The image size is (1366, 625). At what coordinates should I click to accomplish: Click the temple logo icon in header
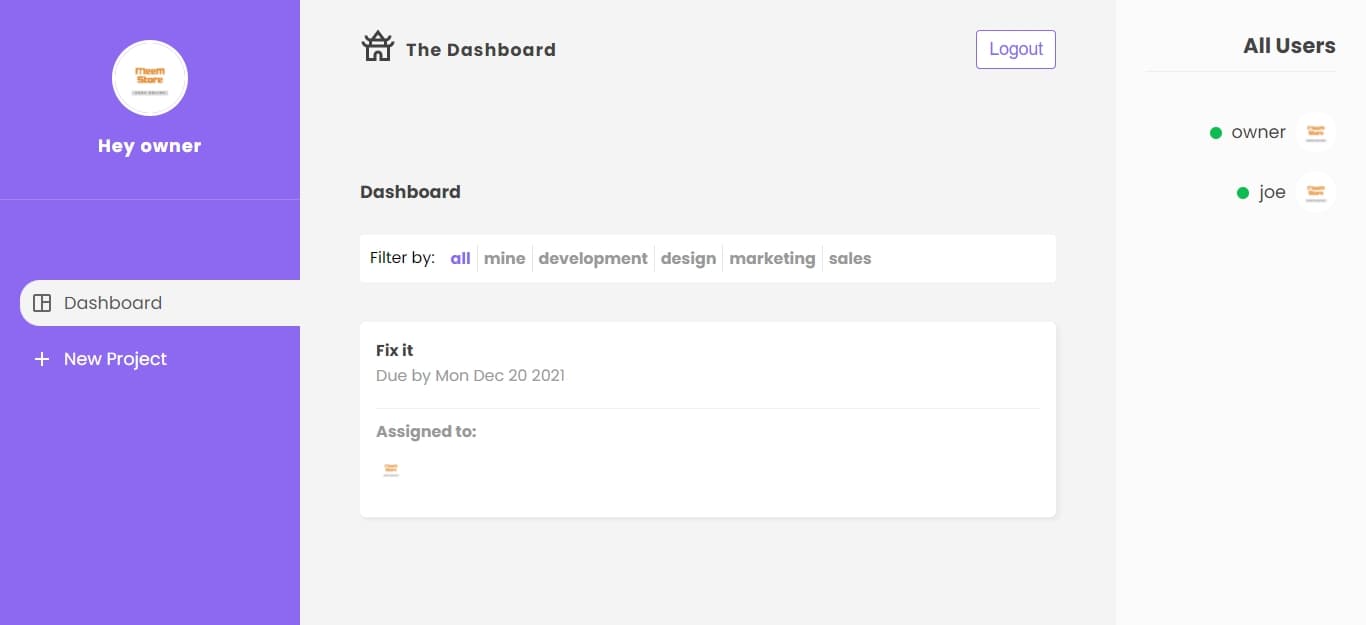click(378, 46)
